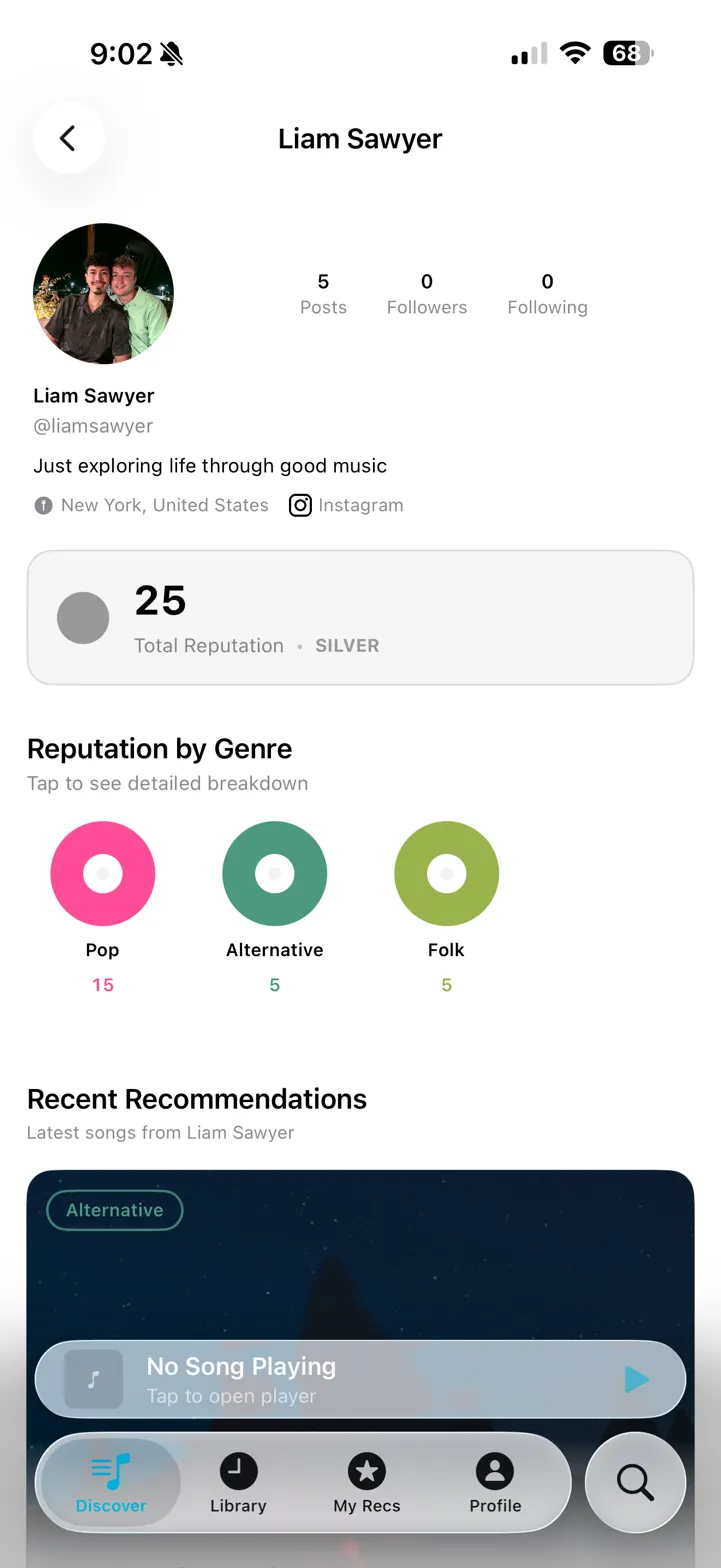View Liam Sawyer's followers list

tap(427, 292)
